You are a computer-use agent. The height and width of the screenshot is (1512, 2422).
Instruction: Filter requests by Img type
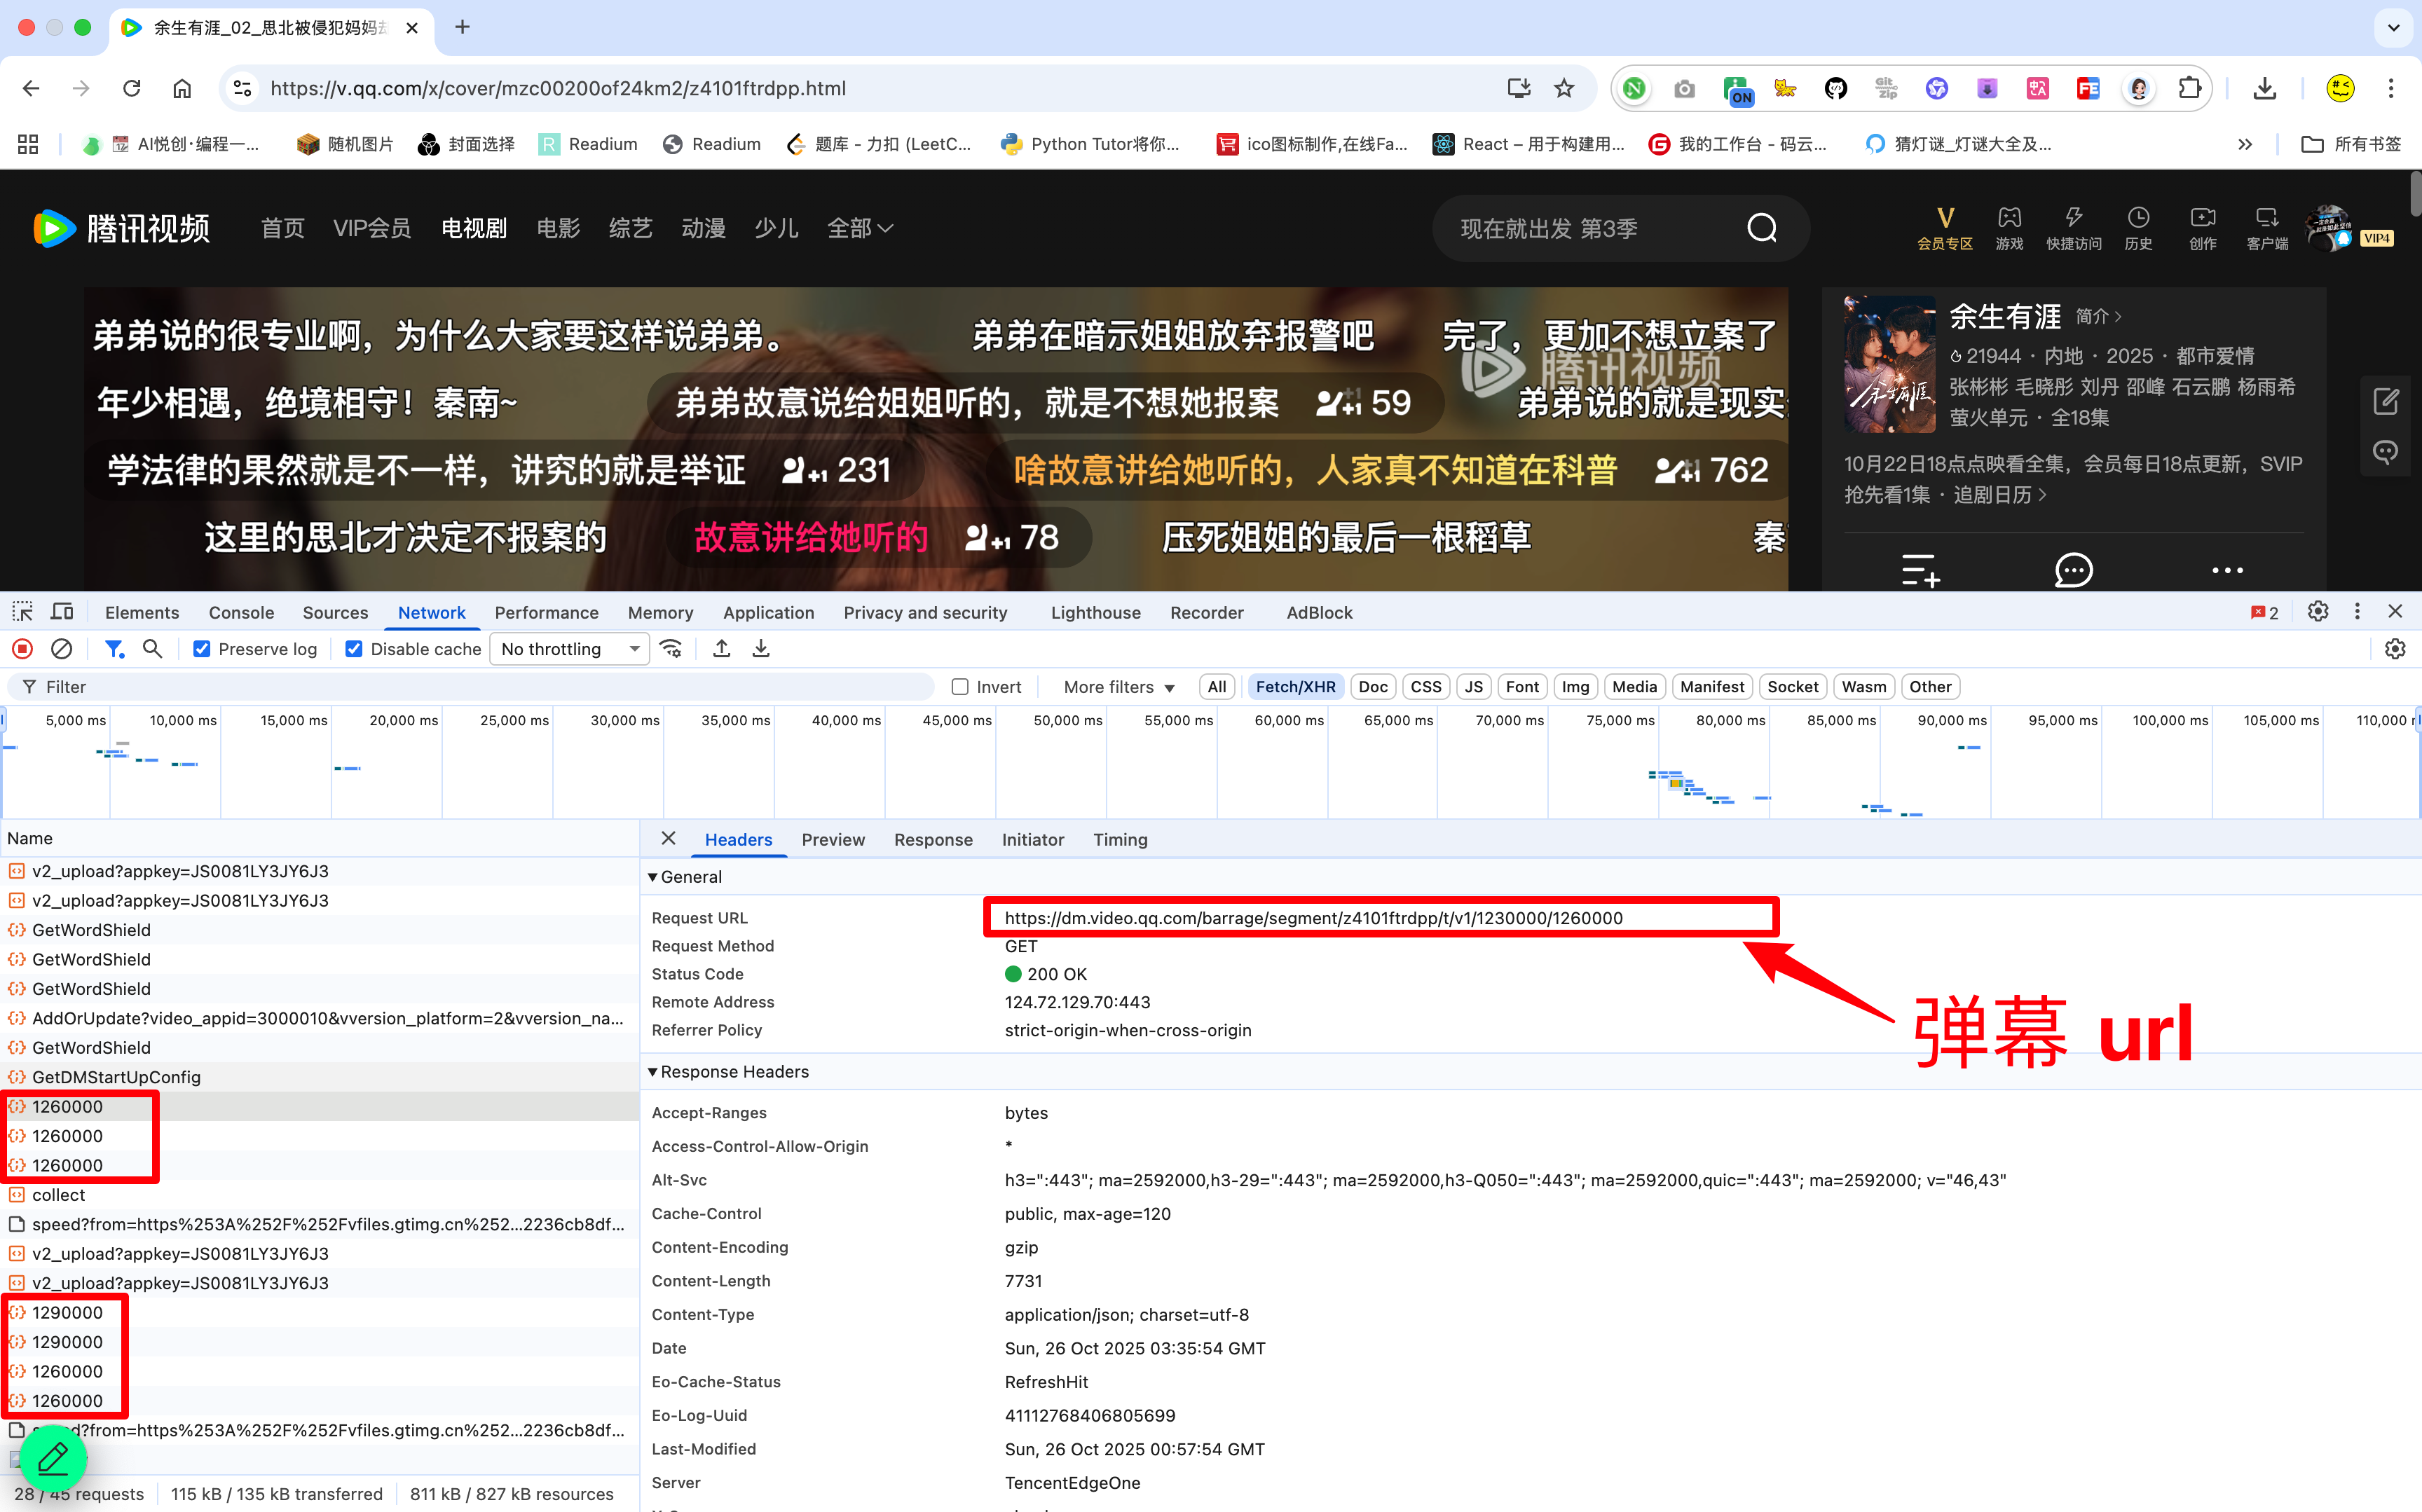pos(1575,687)
